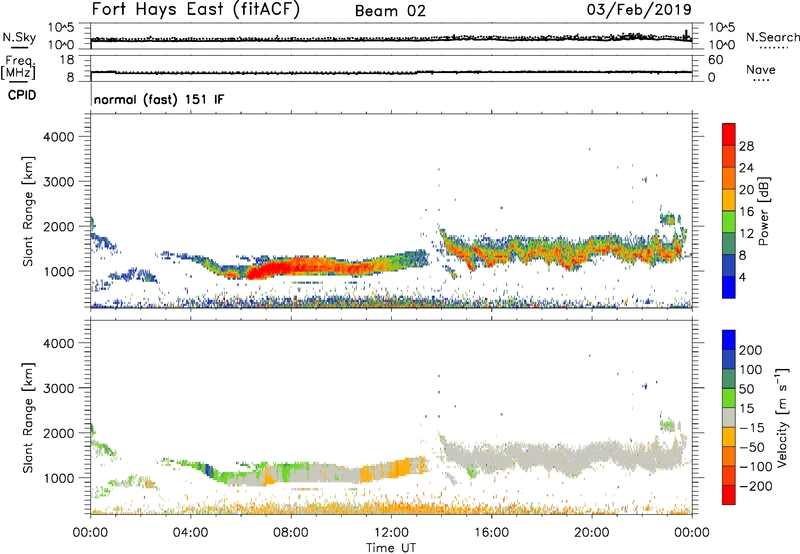This screenshot has width=800, height=554.
Task: Click the power panel 'Slant Range [km]' label
Action: (x=28, y=211)
